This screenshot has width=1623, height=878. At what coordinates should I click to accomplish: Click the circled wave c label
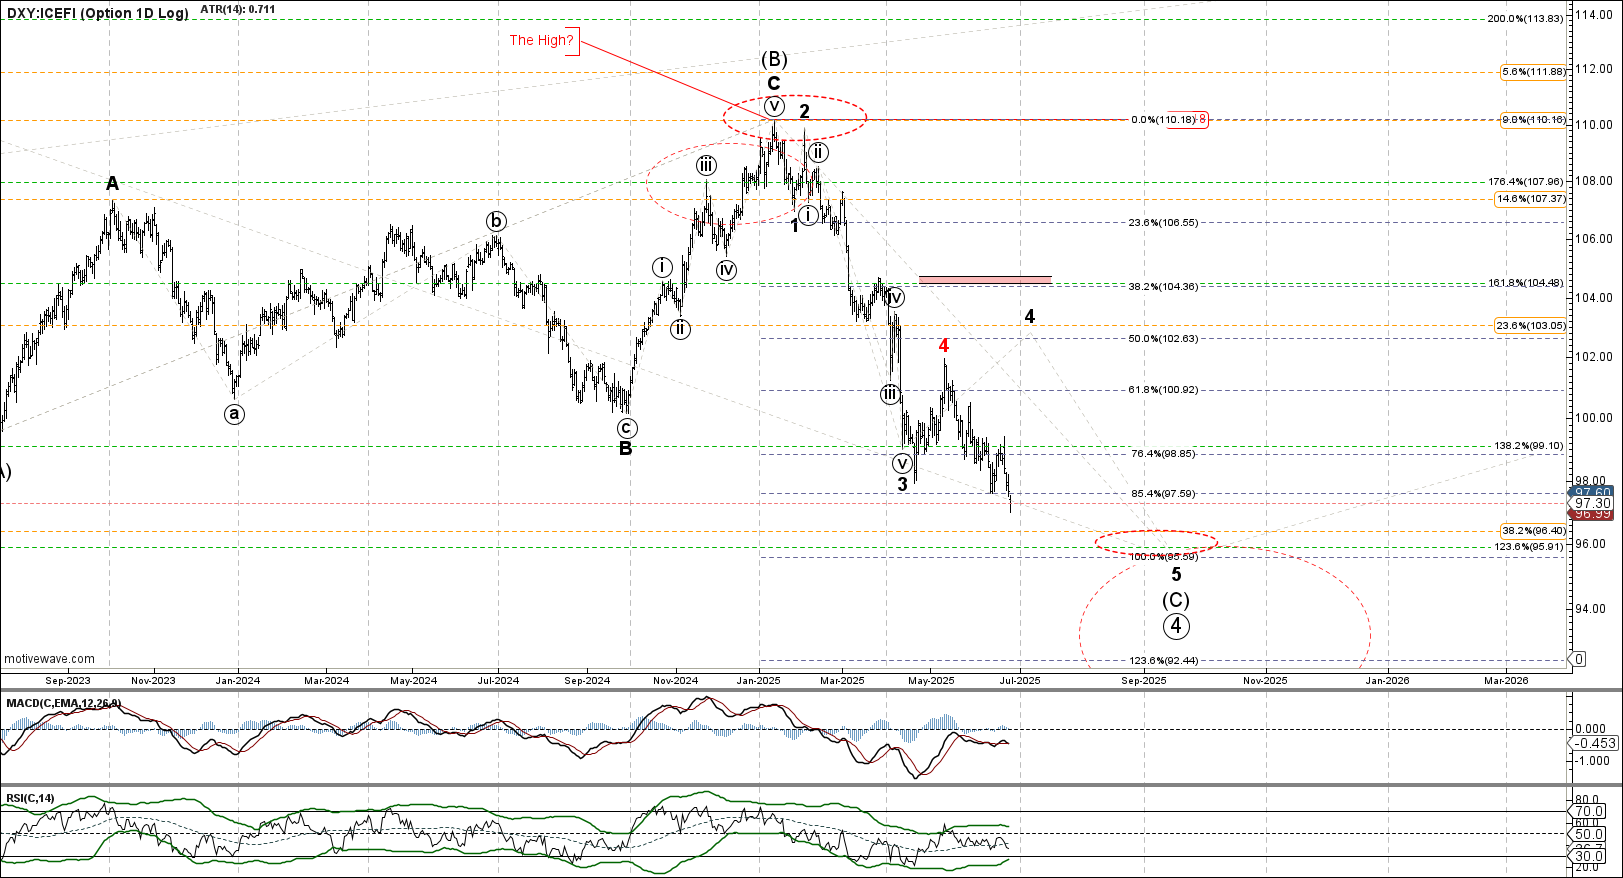(x=626, y=429)
